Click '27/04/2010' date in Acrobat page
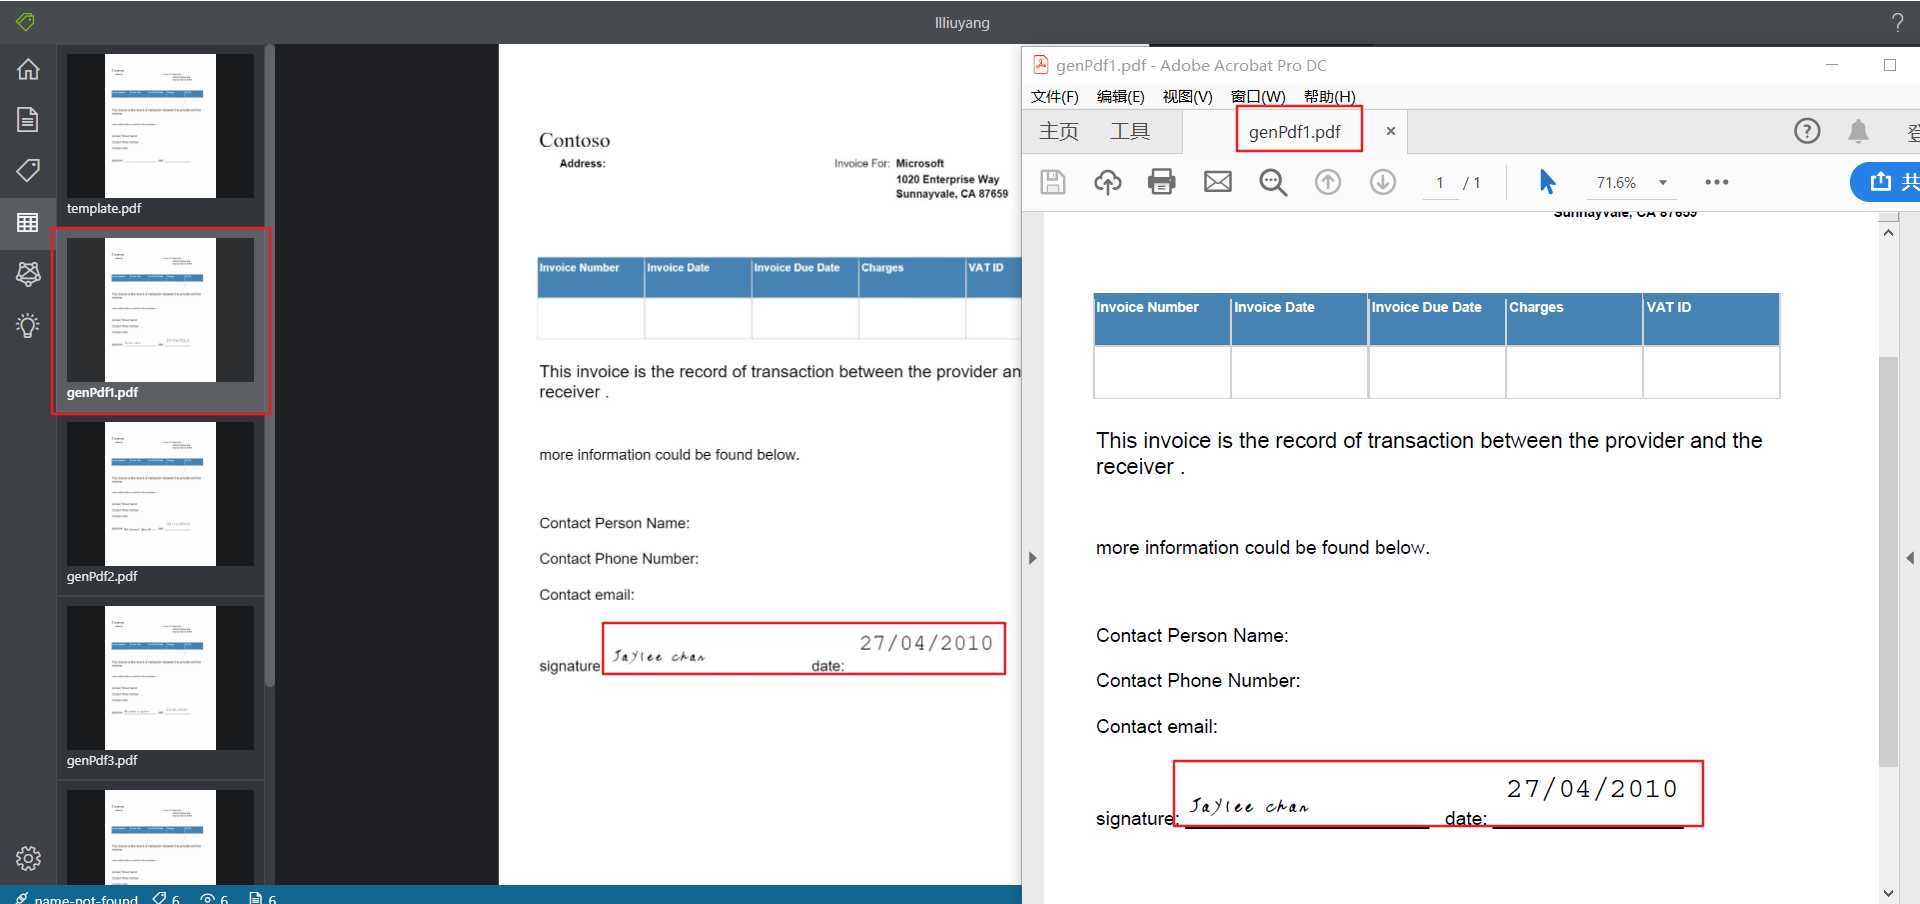 [x=1592, y=789]
